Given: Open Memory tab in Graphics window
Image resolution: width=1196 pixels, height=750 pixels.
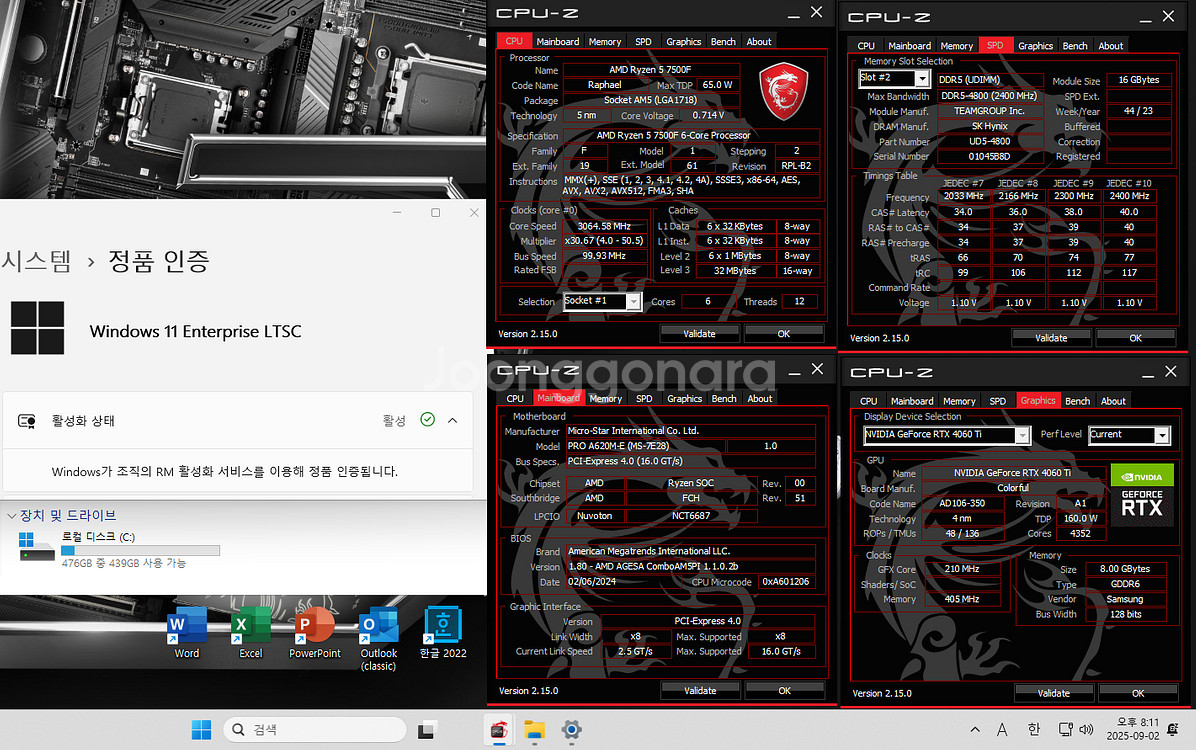Looking at the screenshot, I should [959, 401].
